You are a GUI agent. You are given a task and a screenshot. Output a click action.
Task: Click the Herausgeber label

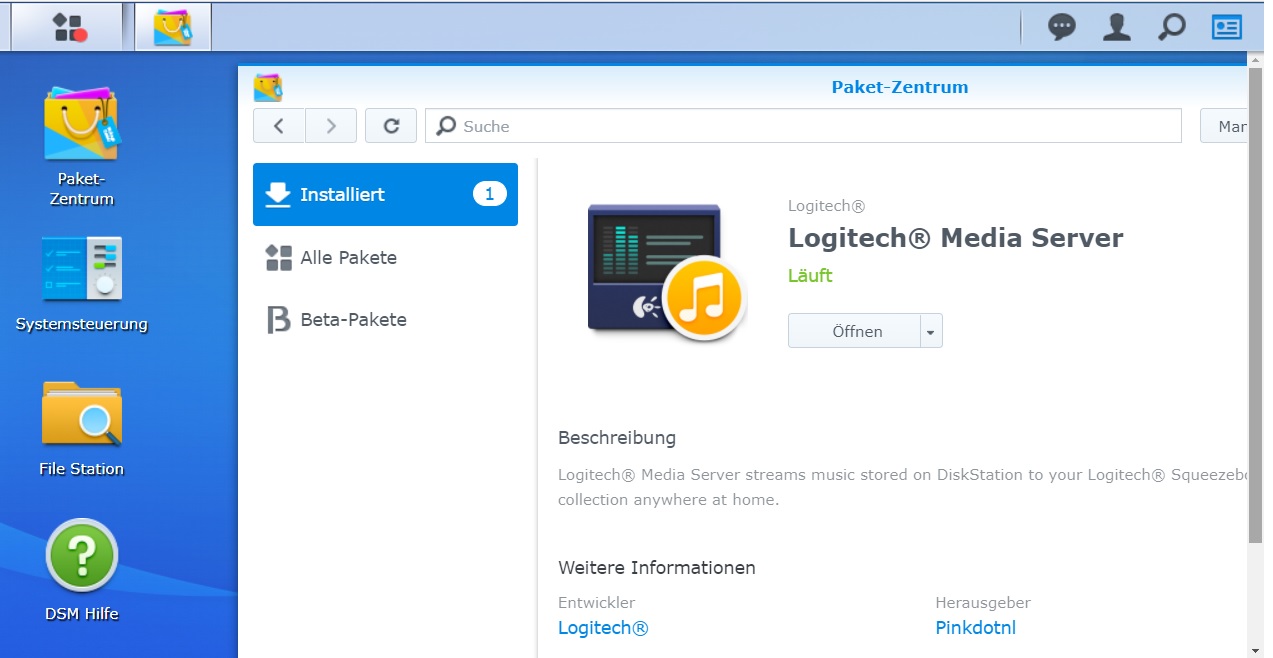pyautogui.click(x=983, y=602)
